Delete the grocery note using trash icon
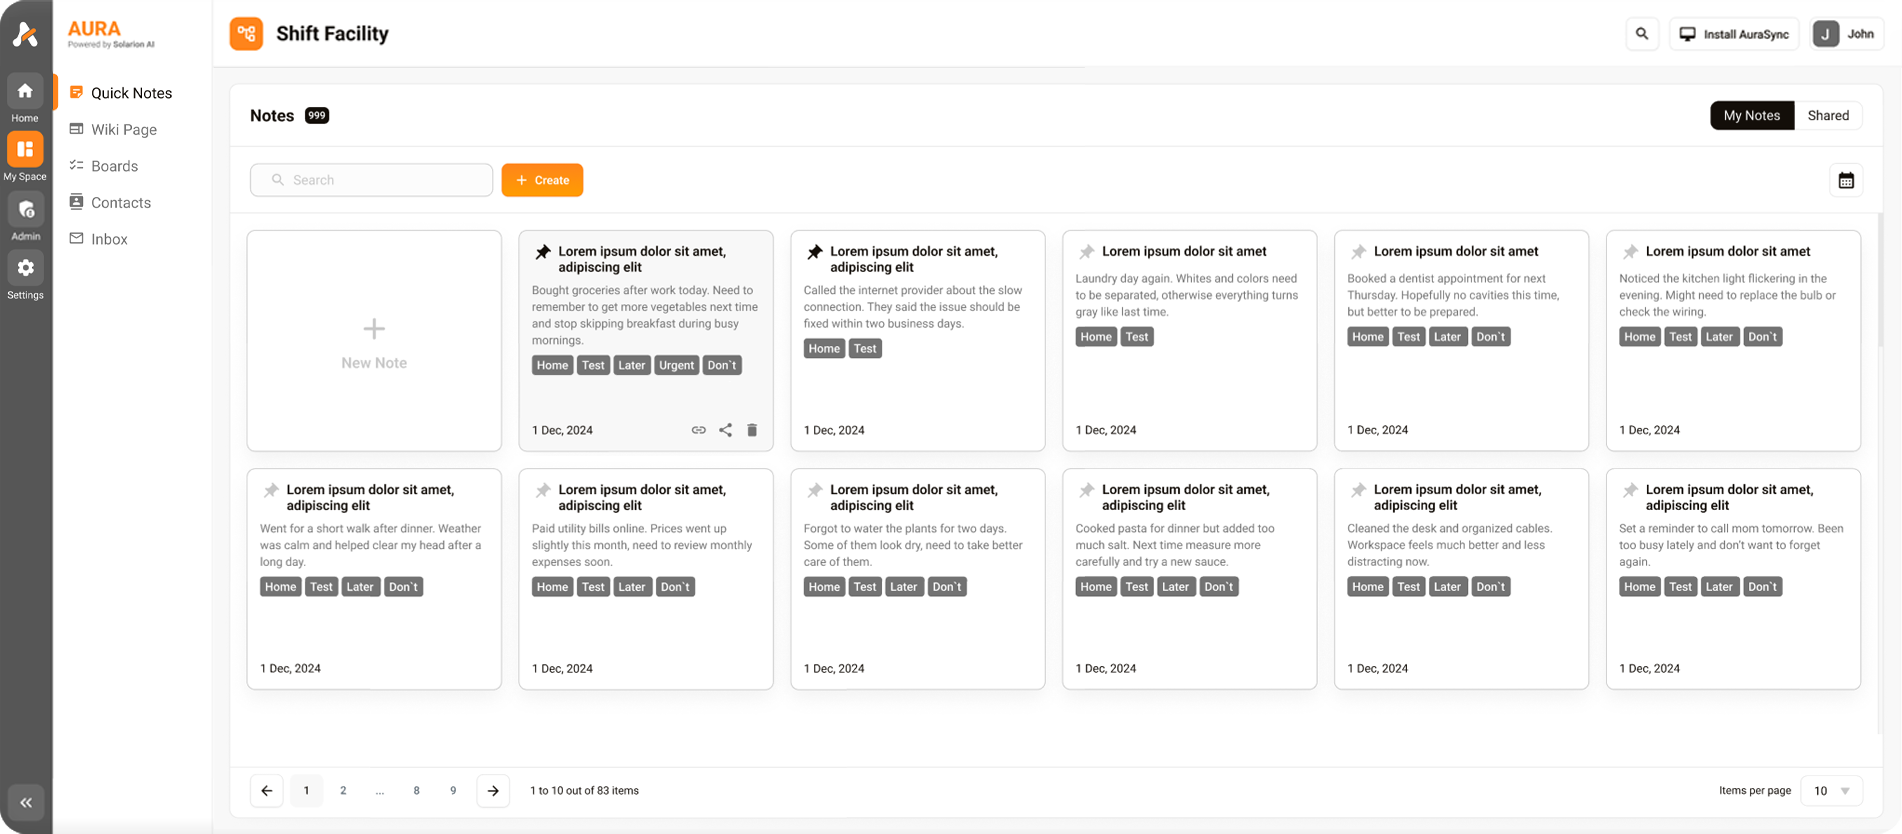Screen dimensions: 1902x834 [752, 430]
